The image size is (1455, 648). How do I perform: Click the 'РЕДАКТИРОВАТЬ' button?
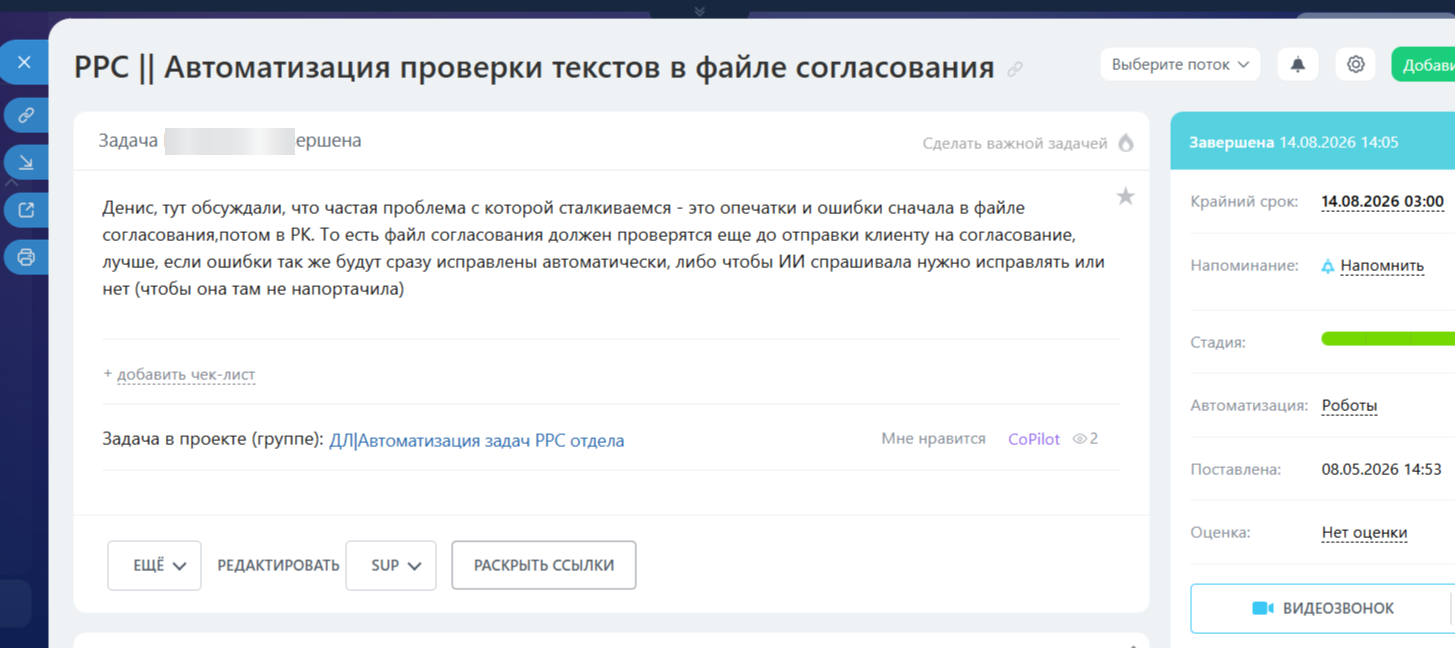tap(278, 565)
